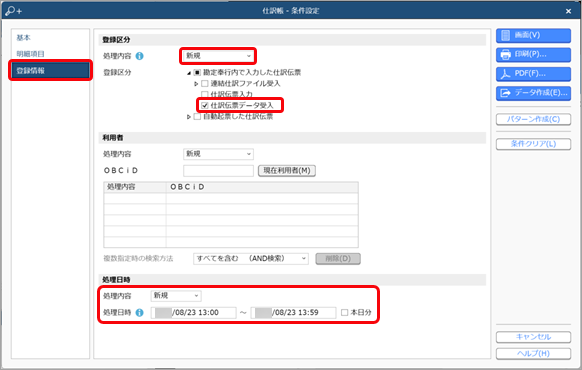Open 複数指定時の検索方法 dropdown
This screenshot has width=582, height=370.
click(251, 259)
